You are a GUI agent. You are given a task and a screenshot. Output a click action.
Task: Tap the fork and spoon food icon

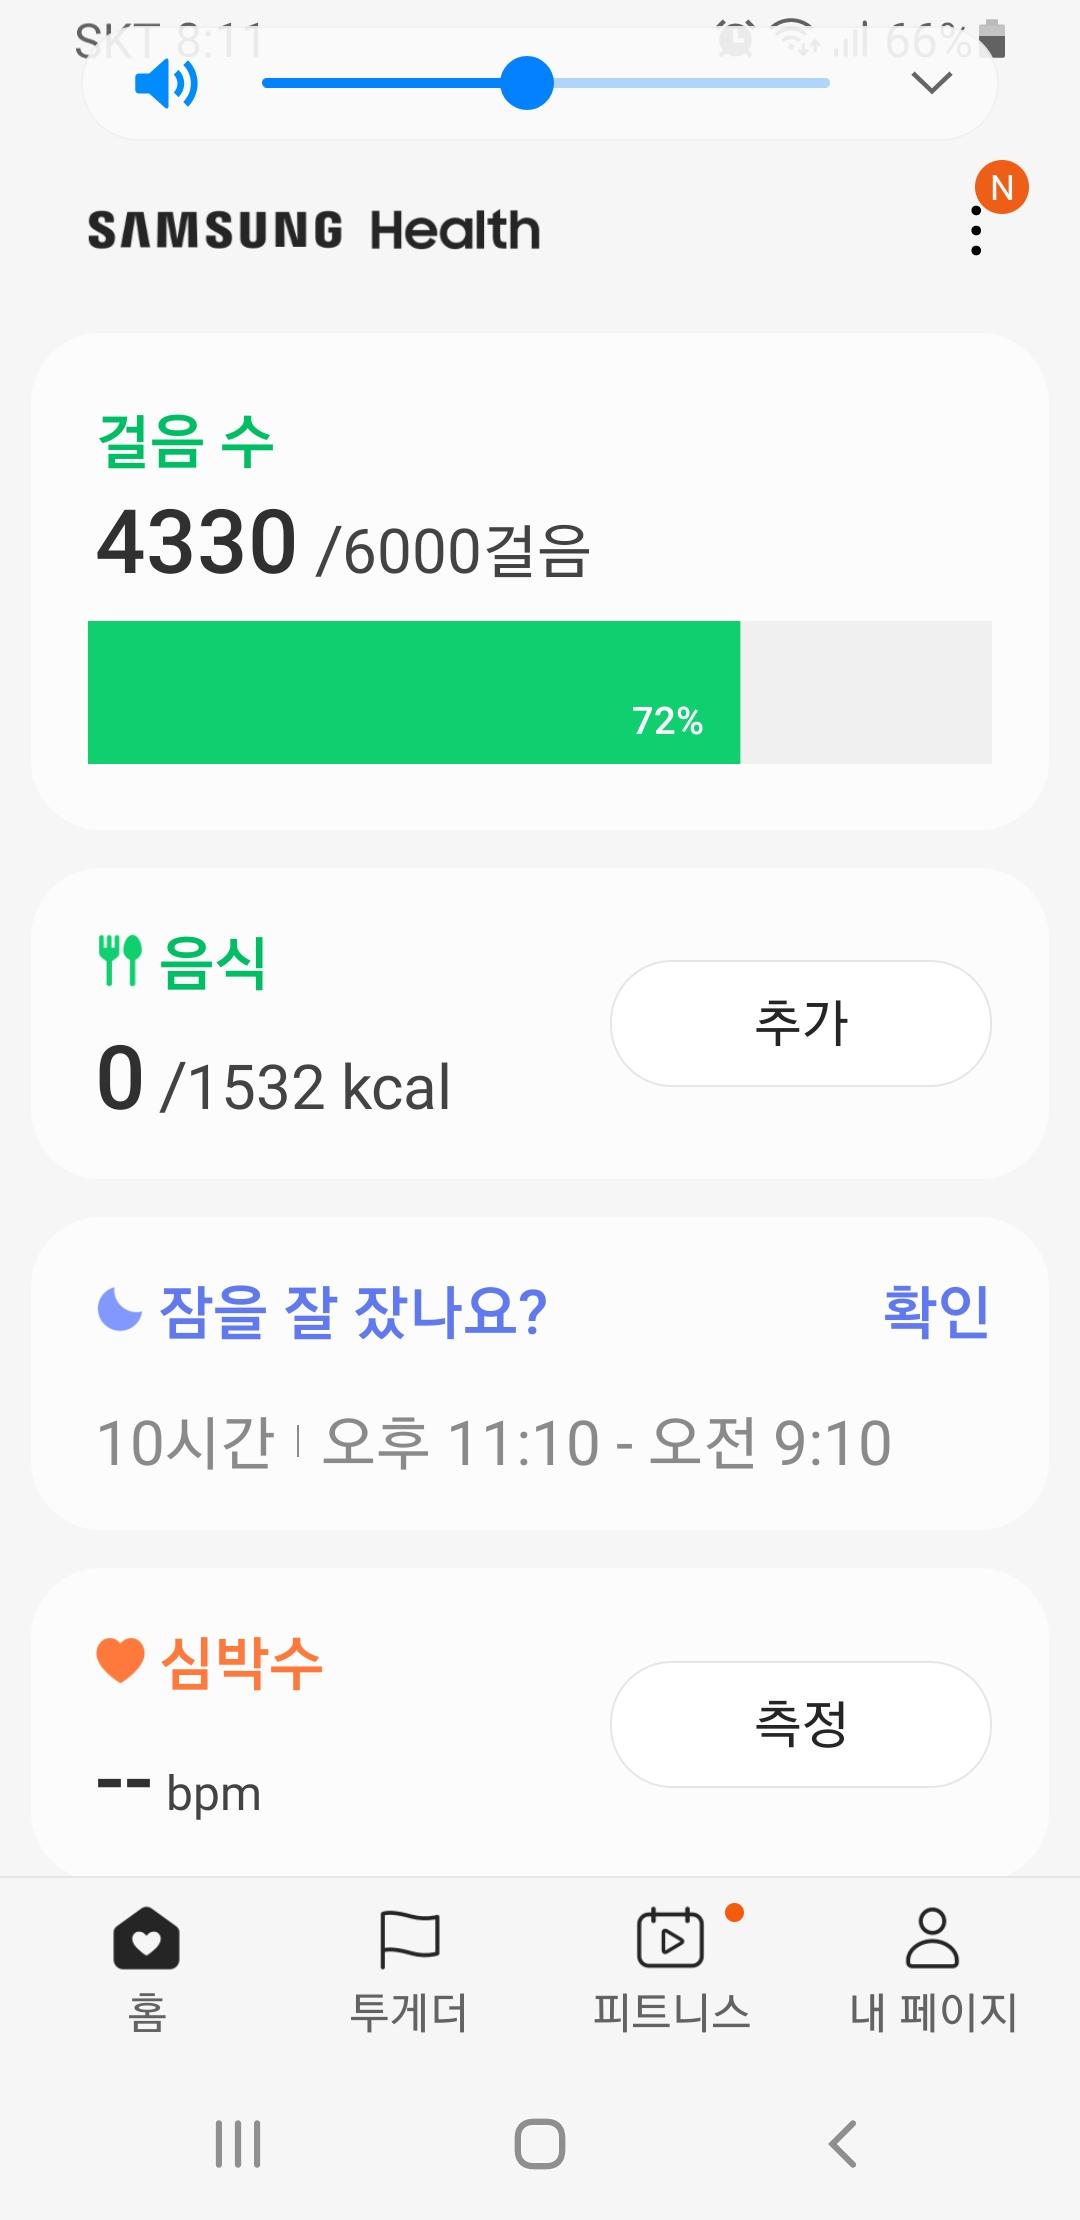coord(120,961)
